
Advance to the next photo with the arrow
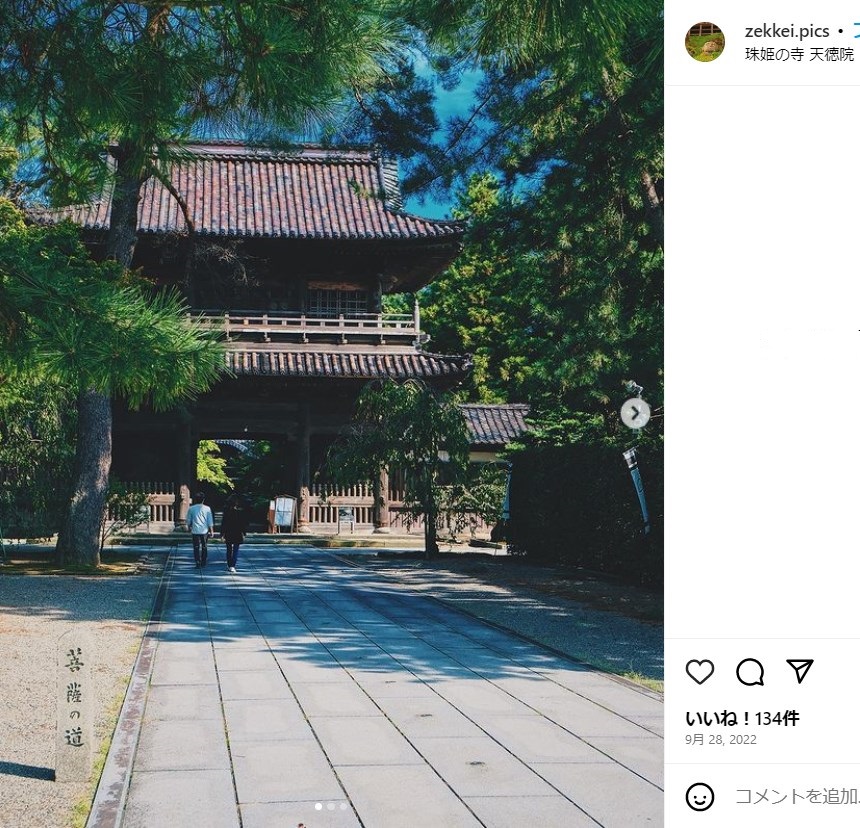coord(635,413)
